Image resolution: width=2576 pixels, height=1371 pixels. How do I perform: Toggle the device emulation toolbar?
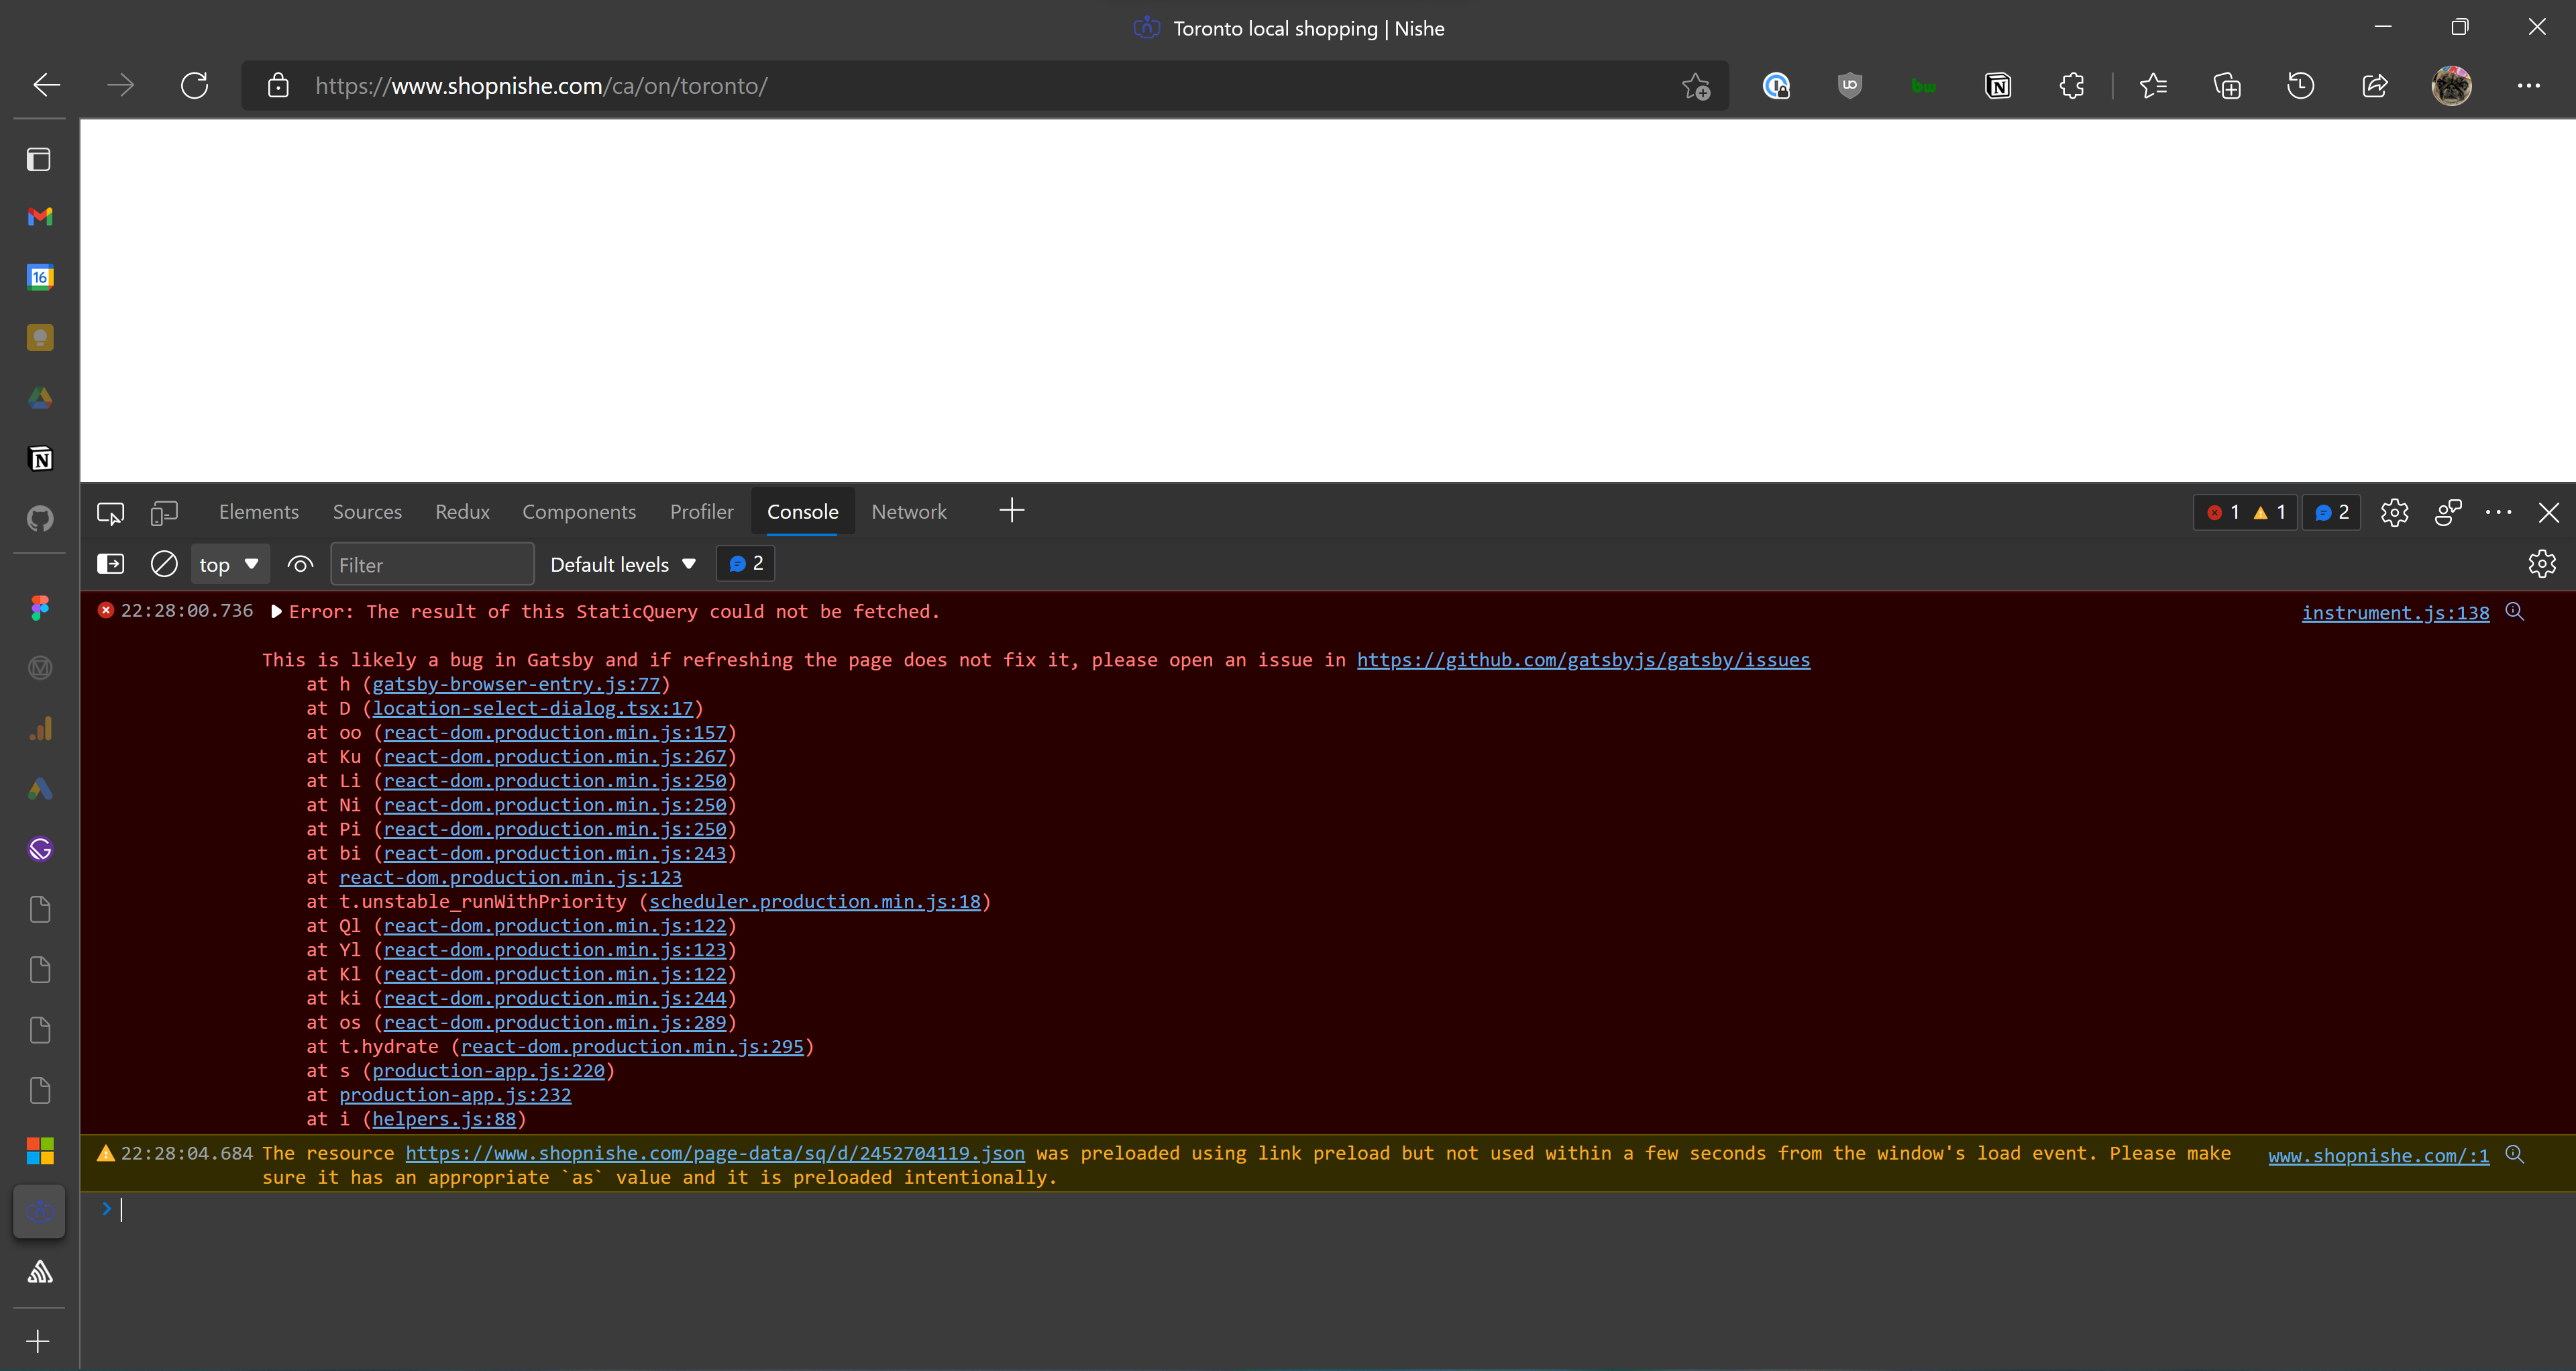click(x=163, y=512)
